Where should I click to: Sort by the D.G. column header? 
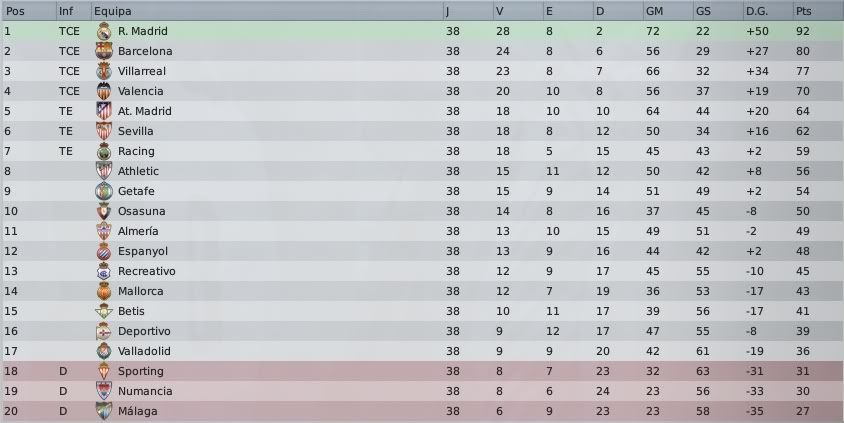pos(768,11)
